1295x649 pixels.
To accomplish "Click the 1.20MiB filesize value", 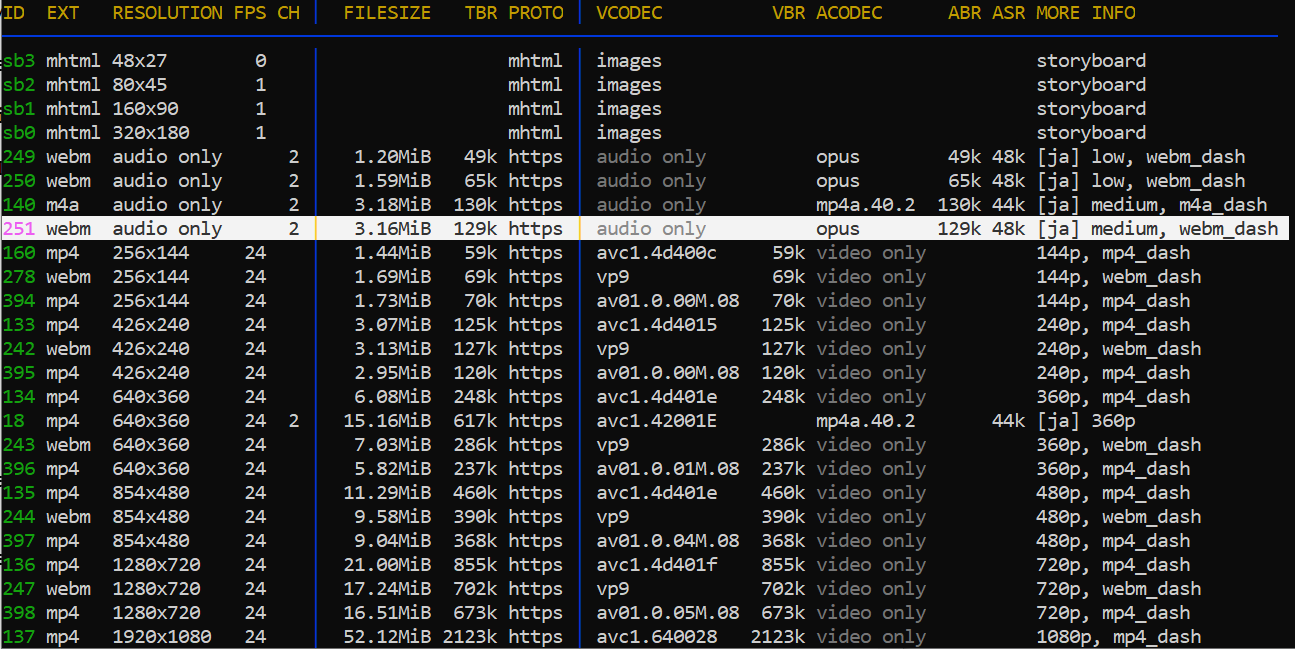I will pyautogui.click(x=393, y=157).
